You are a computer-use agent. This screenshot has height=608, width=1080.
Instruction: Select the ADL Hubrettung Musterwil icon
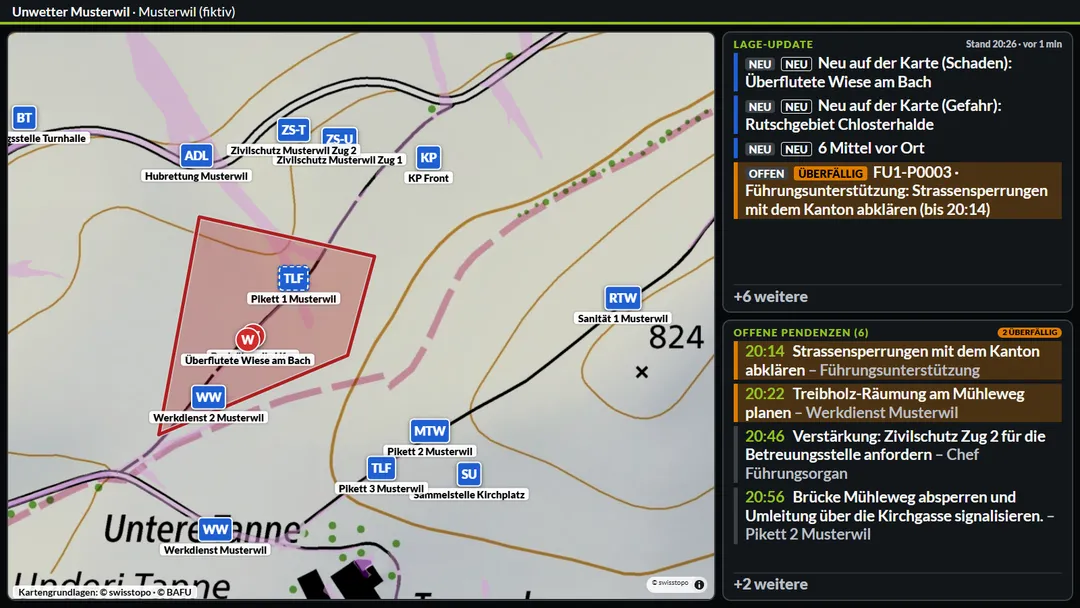[196, 156]
